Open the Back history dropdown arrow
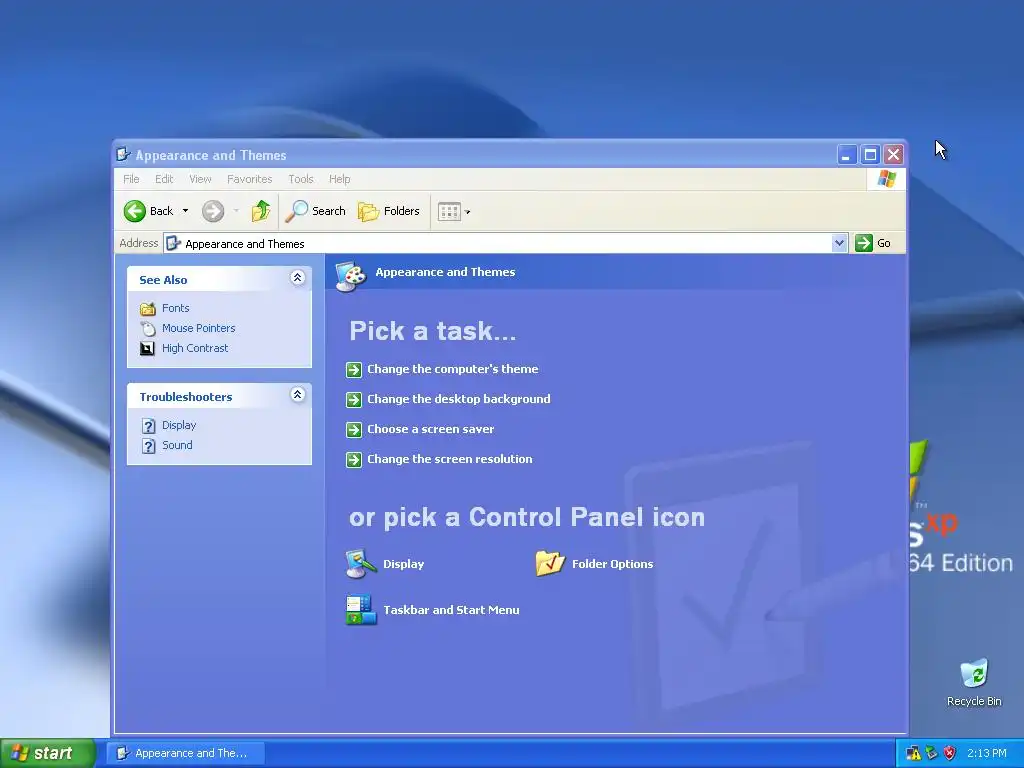The image size is (1024, 768). (185, 211)
